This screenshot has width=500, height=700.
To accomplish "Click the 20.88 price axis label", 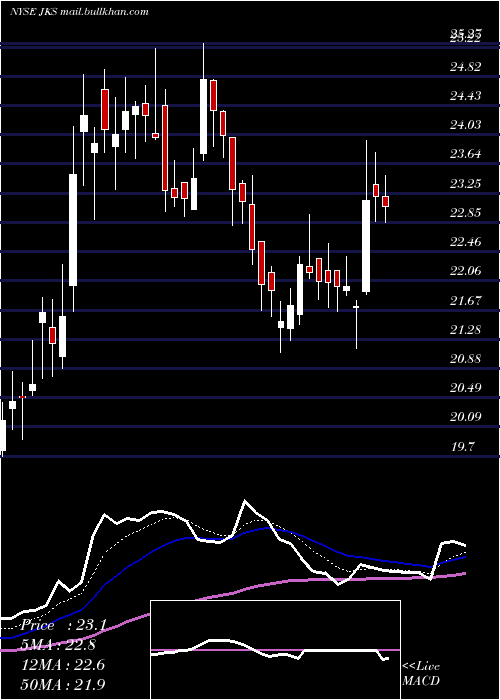I will [466, 359].
